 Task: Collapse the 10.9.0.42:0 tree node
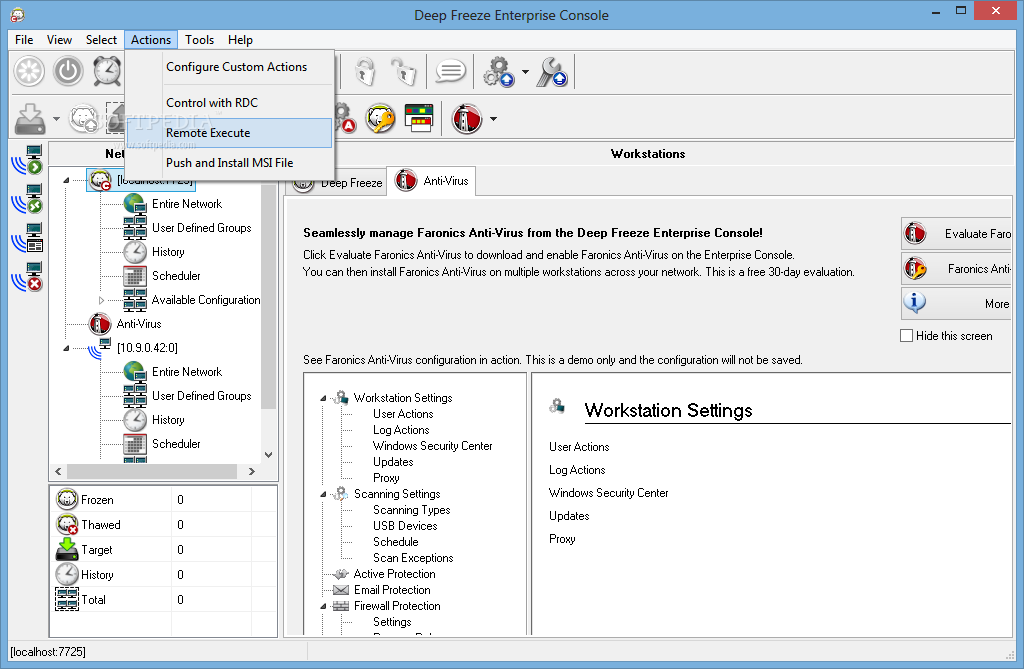tap(66, 348)
